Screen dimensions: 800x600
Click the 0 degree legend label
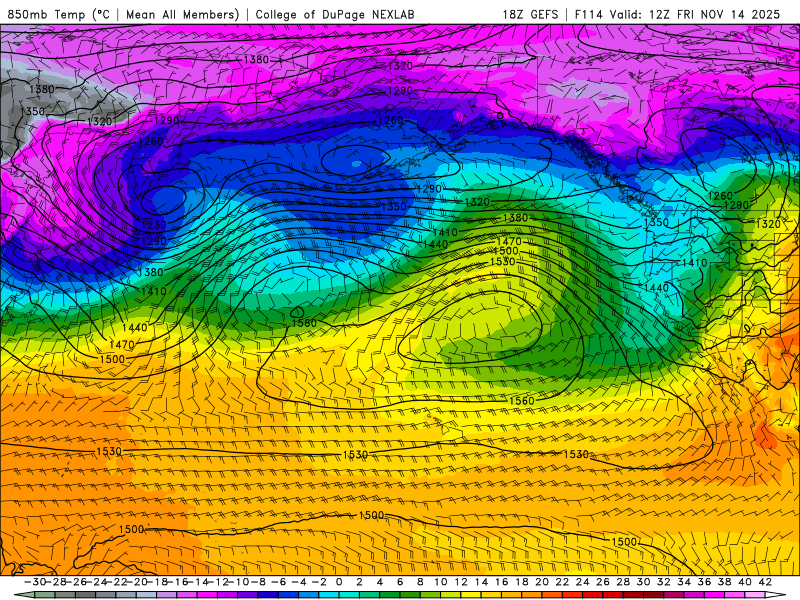tap(339, 582)
